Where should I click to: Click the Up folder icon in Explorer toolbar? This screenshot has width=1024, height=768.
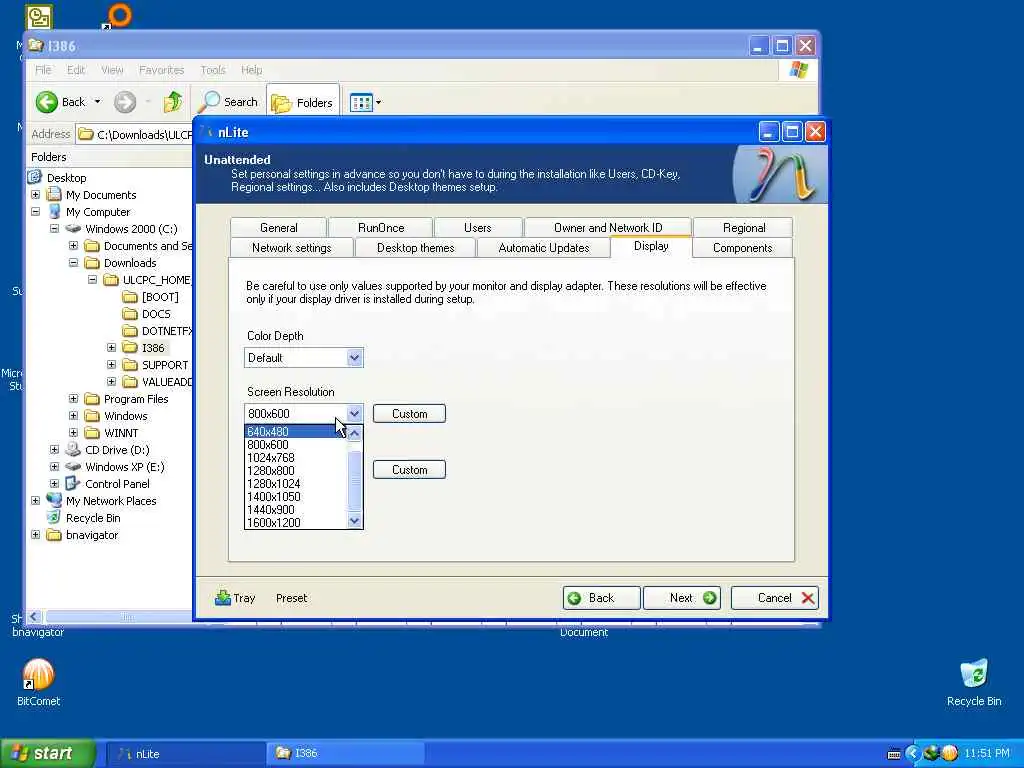click(x=173, y=102)
